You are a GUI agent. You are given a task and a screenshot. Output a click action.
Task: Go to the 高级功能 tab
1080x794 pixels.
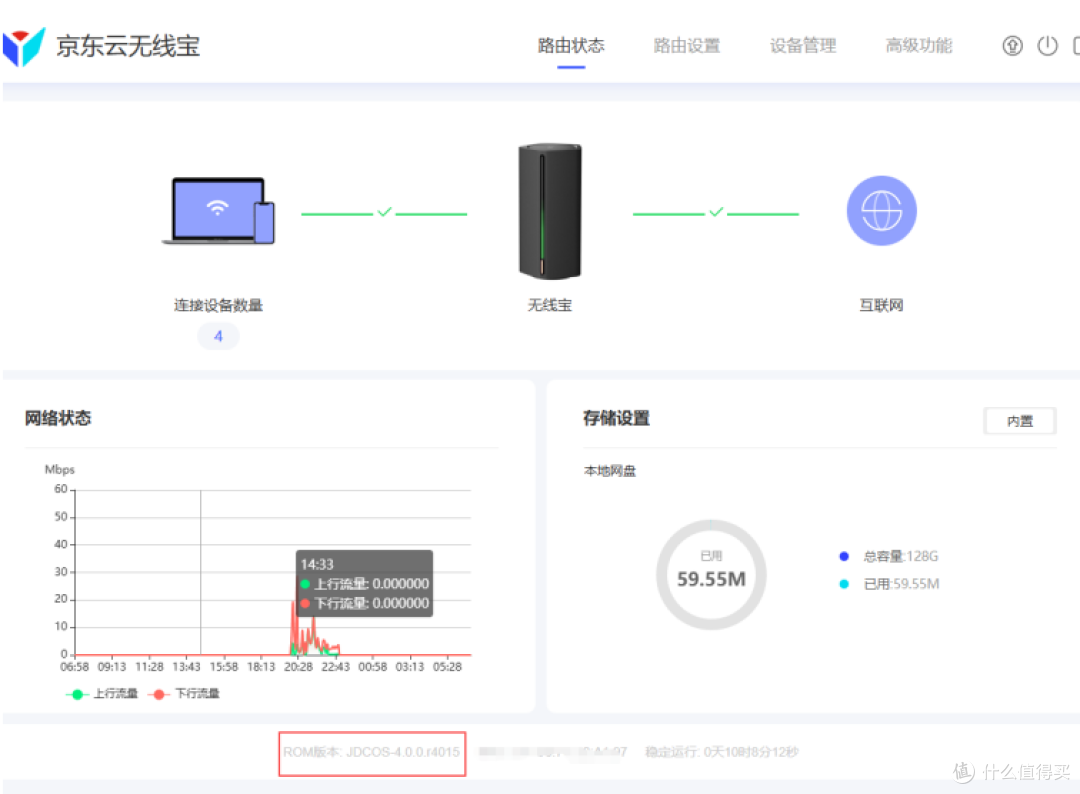coord(919,46)
